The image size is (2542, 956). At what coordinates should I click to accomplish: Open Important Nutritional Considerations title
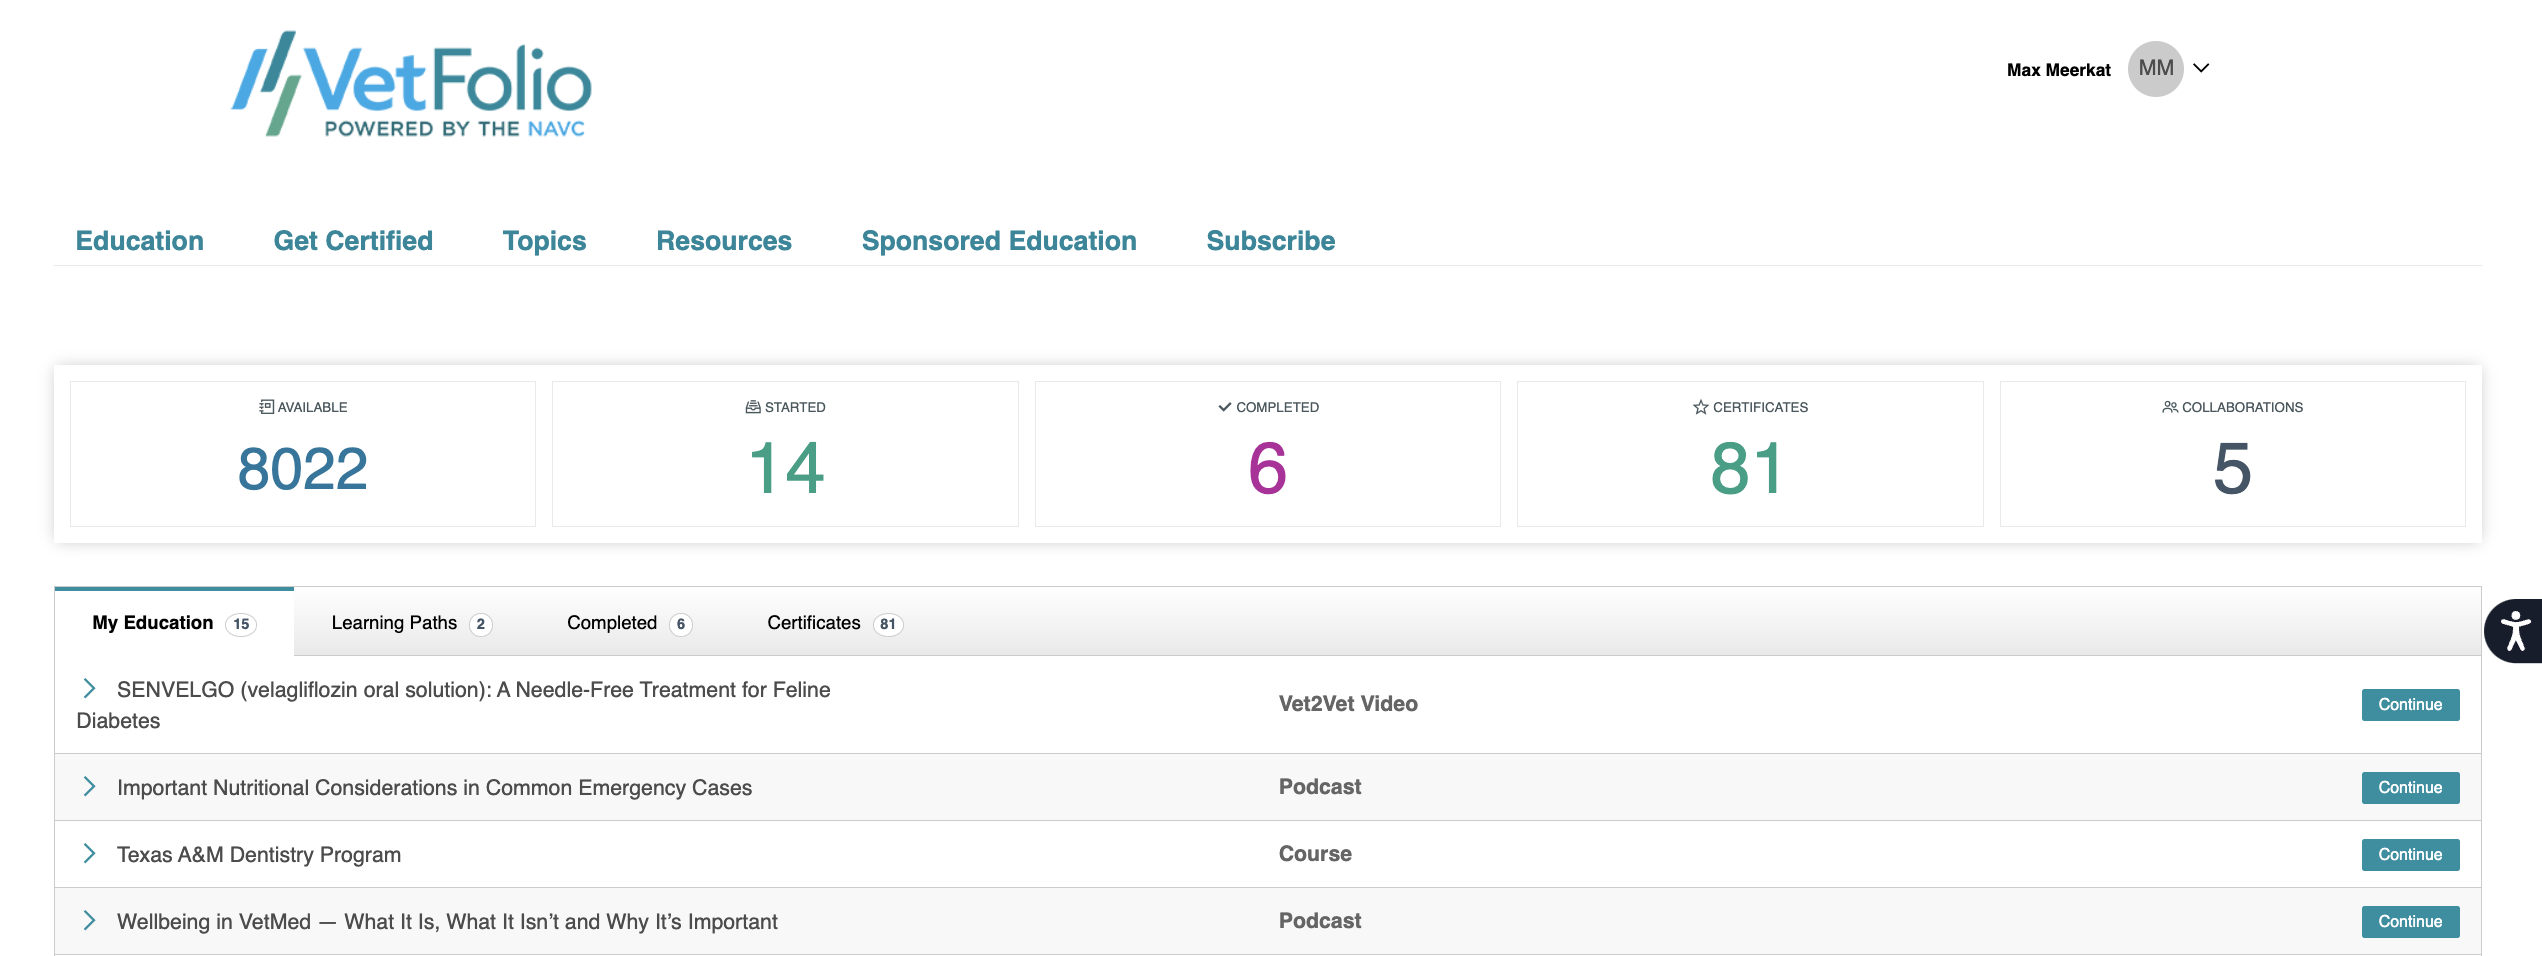point(434,788)
